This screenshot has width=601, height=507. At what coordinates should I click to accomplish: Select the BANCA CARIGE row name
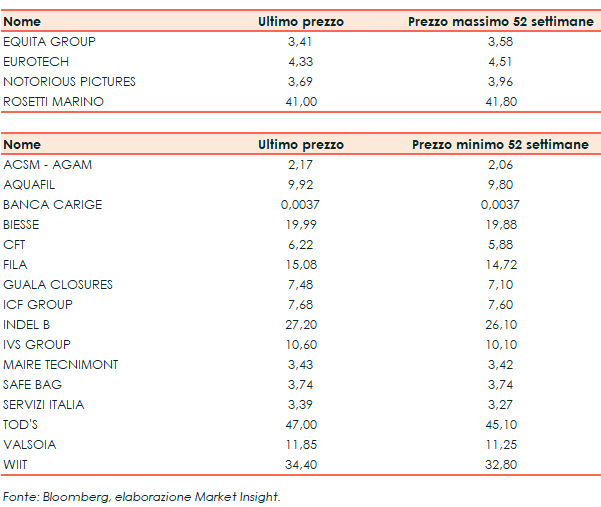[x=53, y=204]
